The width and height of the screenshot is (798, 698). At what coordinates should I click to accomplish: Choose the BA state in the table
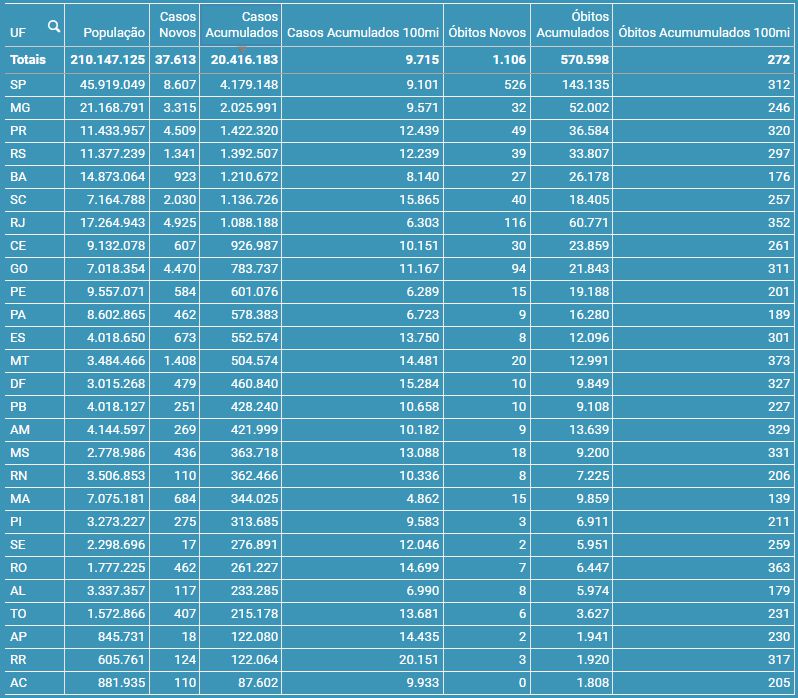18,176
